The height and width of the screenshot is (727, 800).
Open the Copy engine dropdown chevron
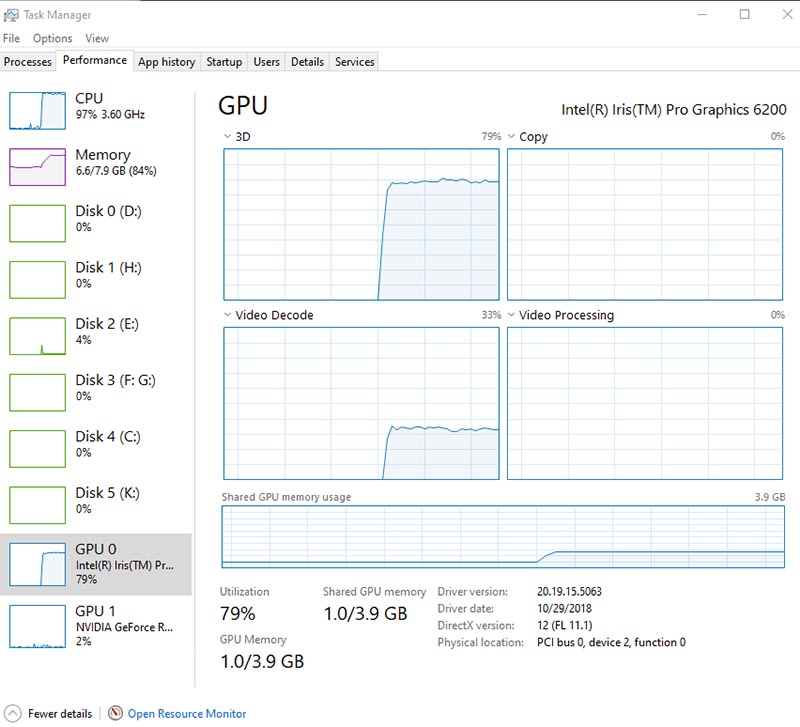[x=511, y=137]
